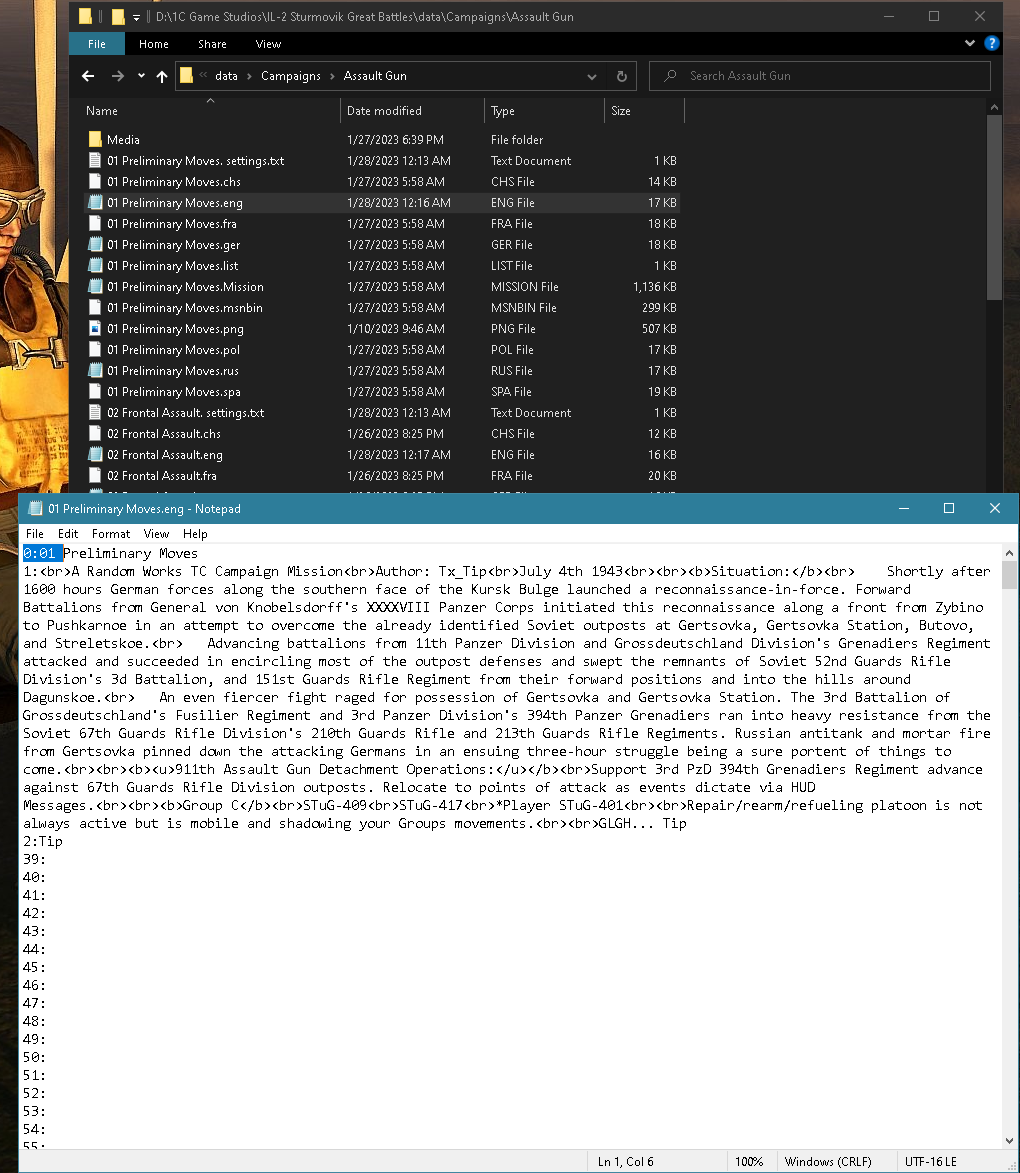Open the Notepad Format menu
Screen dimensions: 1020x1173
pos(111,533)
